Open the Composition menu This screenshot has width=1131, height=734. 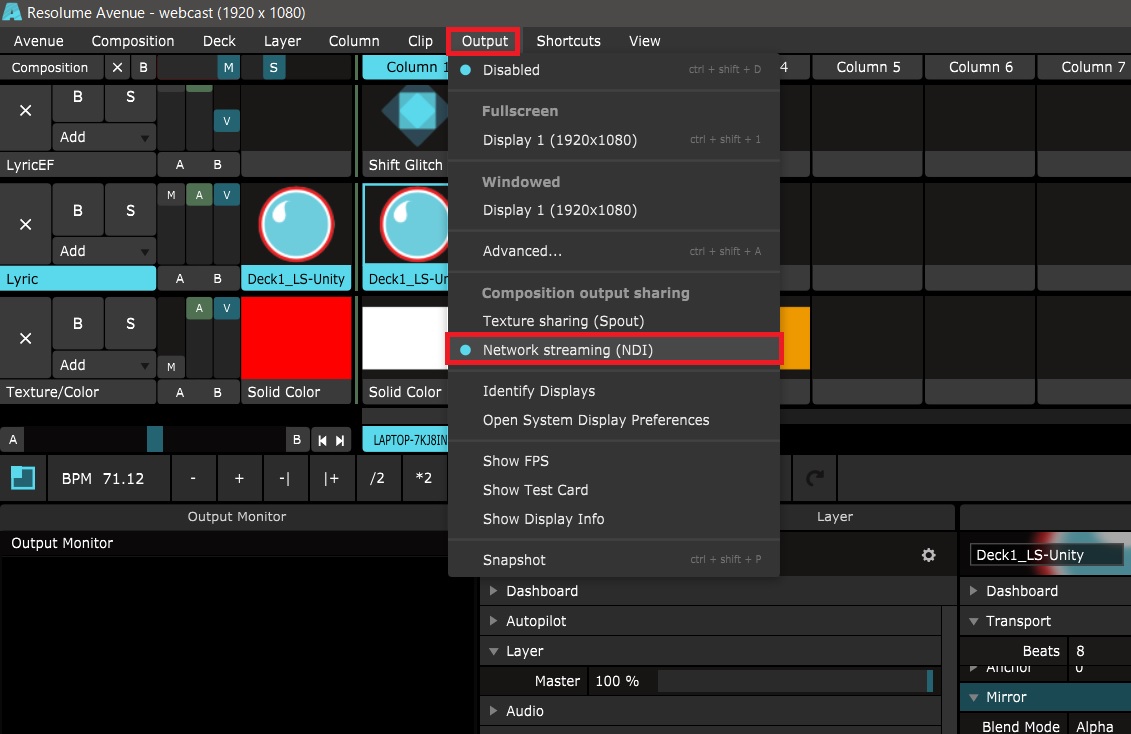pyautogui.click(x=133, y=41)
